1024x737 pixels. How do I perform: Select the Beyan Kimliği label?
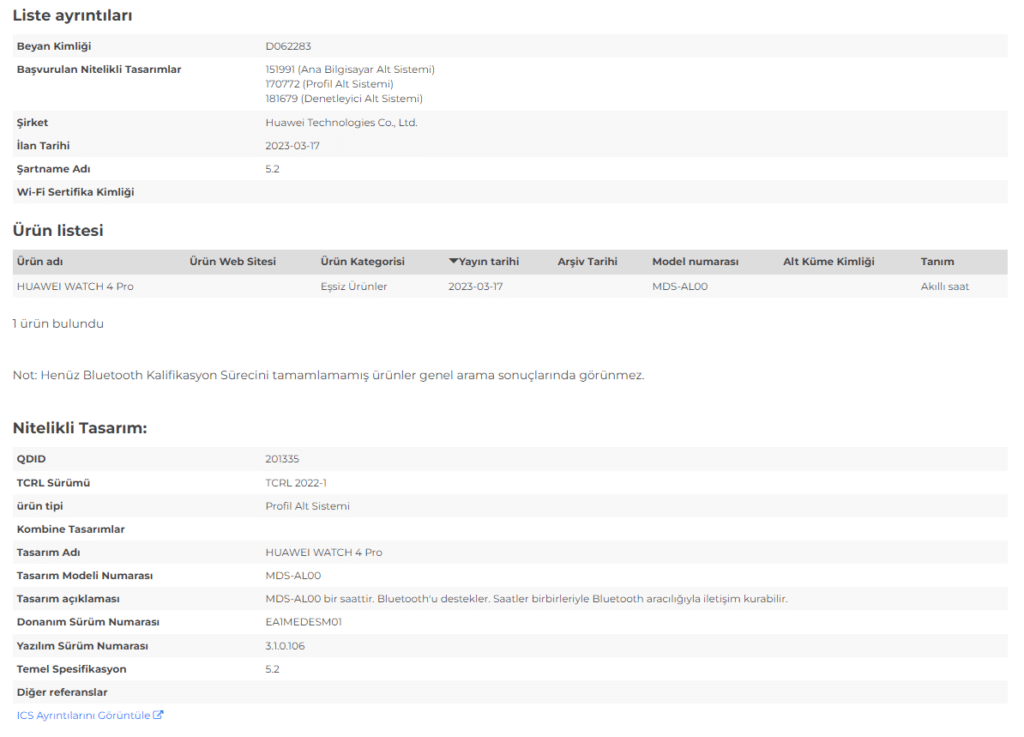54,46
